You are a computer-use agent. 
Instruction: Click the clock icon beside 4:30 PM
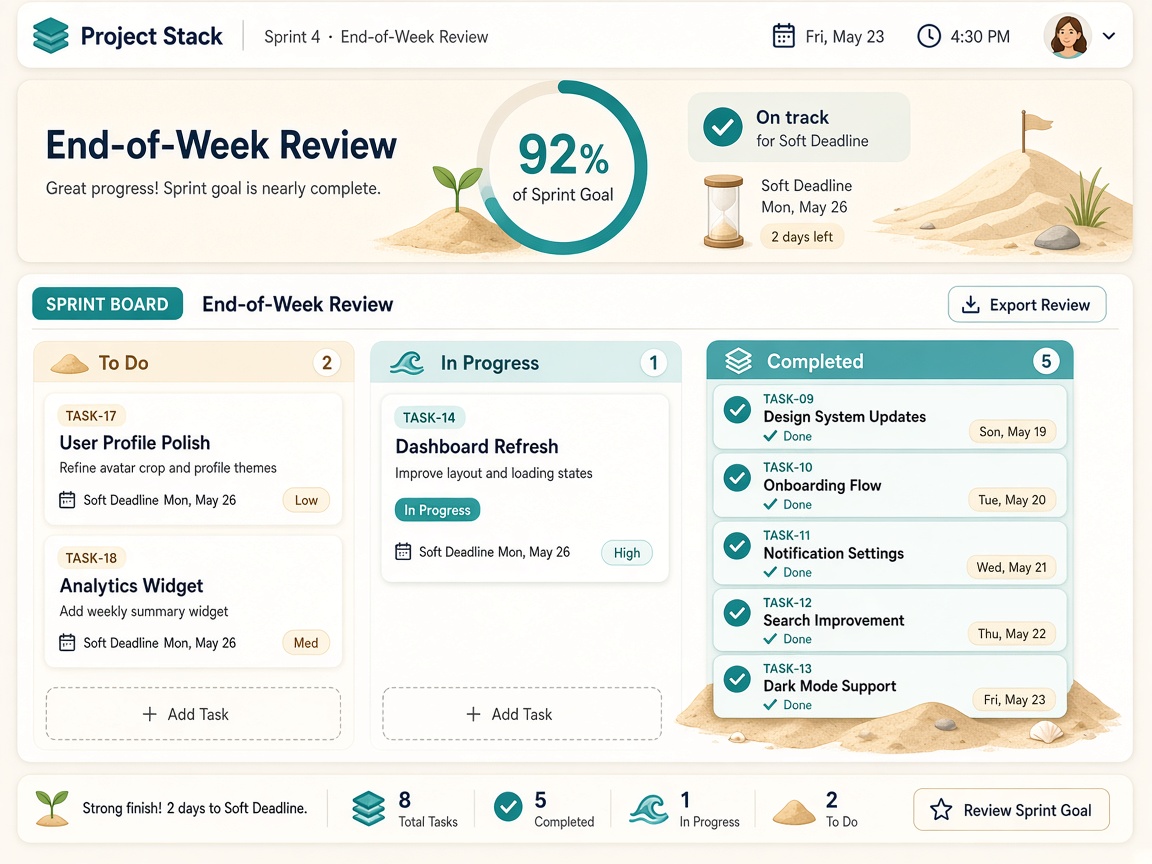(929, 36)
